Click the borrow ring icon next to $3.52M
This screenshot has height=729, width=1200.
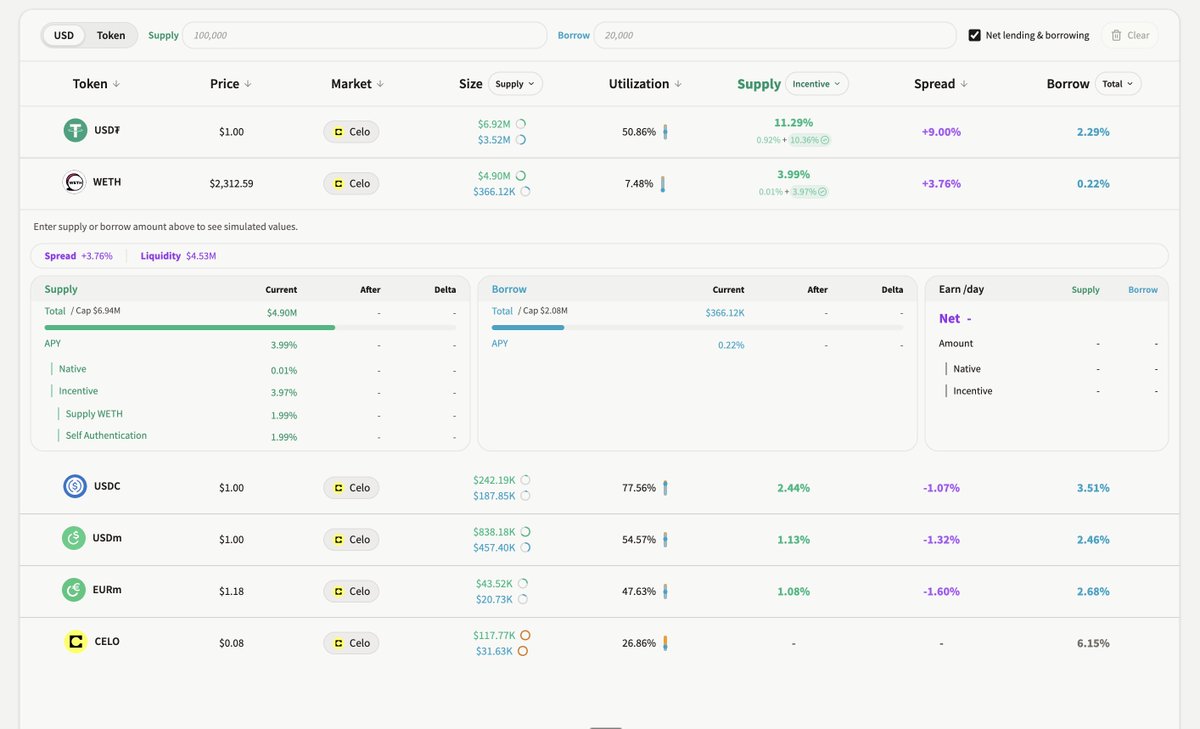(521, 140)
